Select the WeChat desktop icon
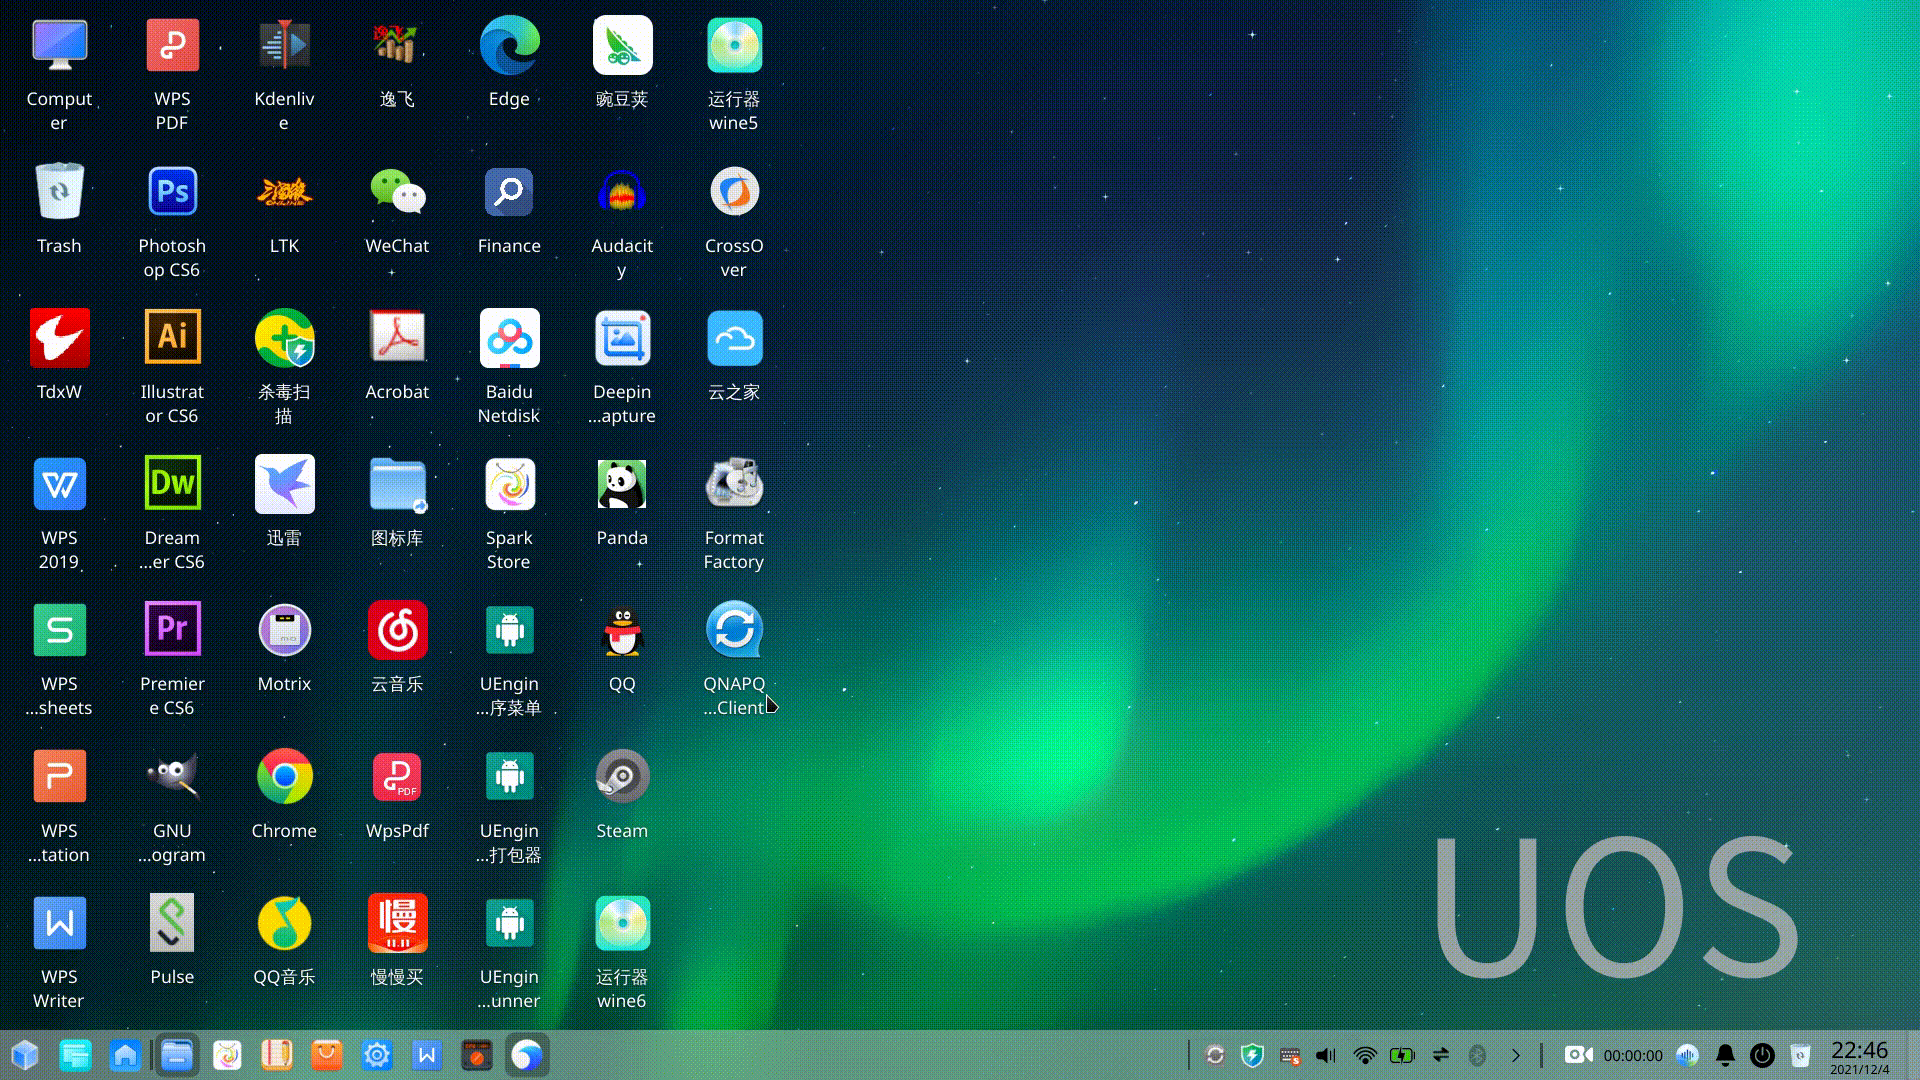 point(397,192)
